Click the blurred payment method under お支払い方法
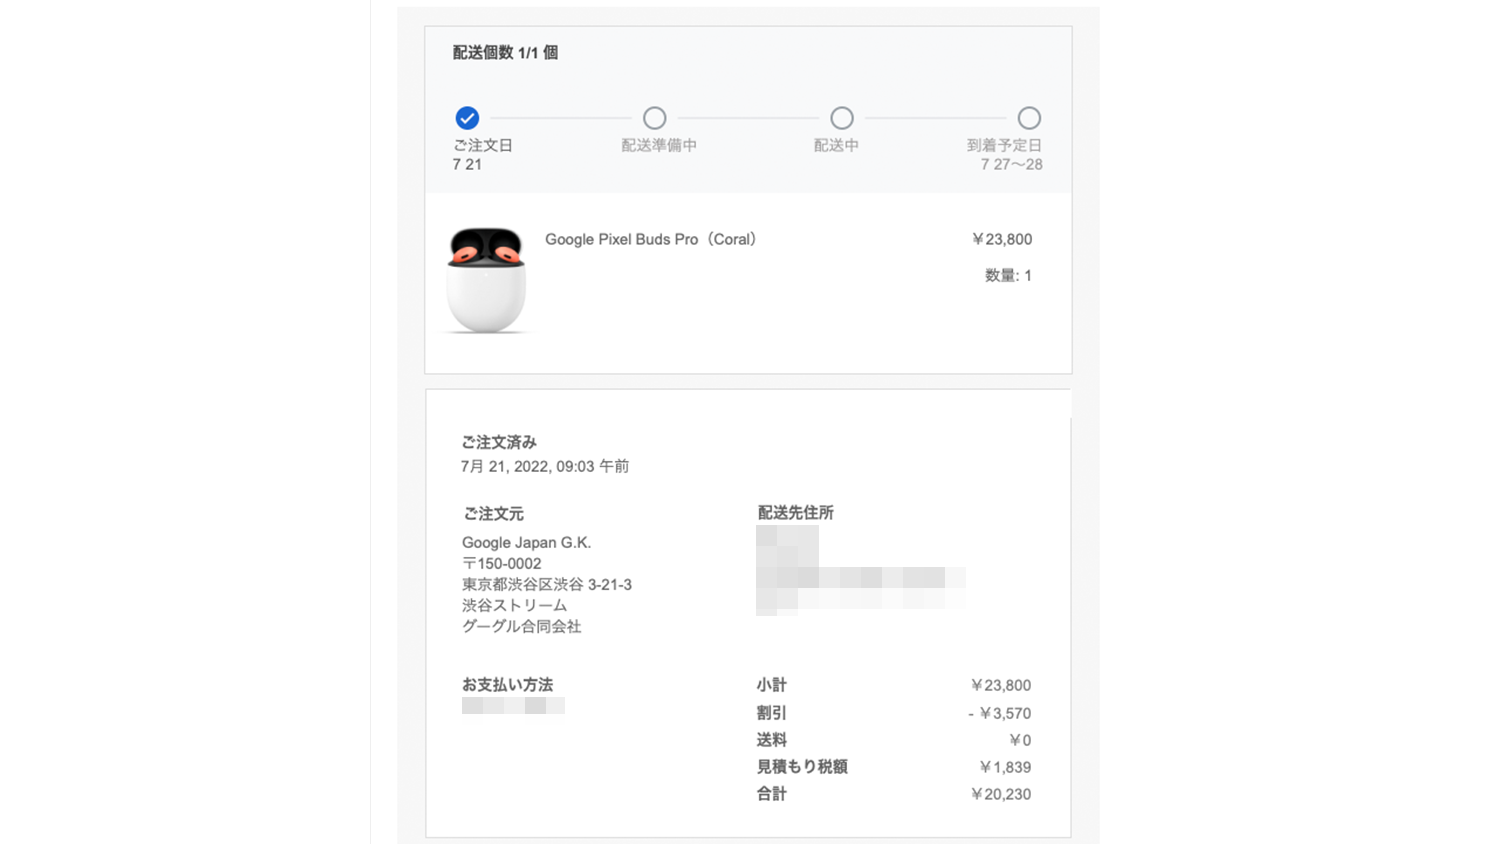 click(513, 706)
